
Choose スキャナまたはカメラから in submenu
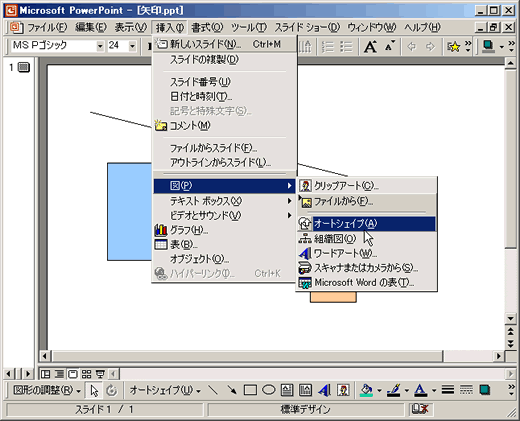(x=366, y=268)
